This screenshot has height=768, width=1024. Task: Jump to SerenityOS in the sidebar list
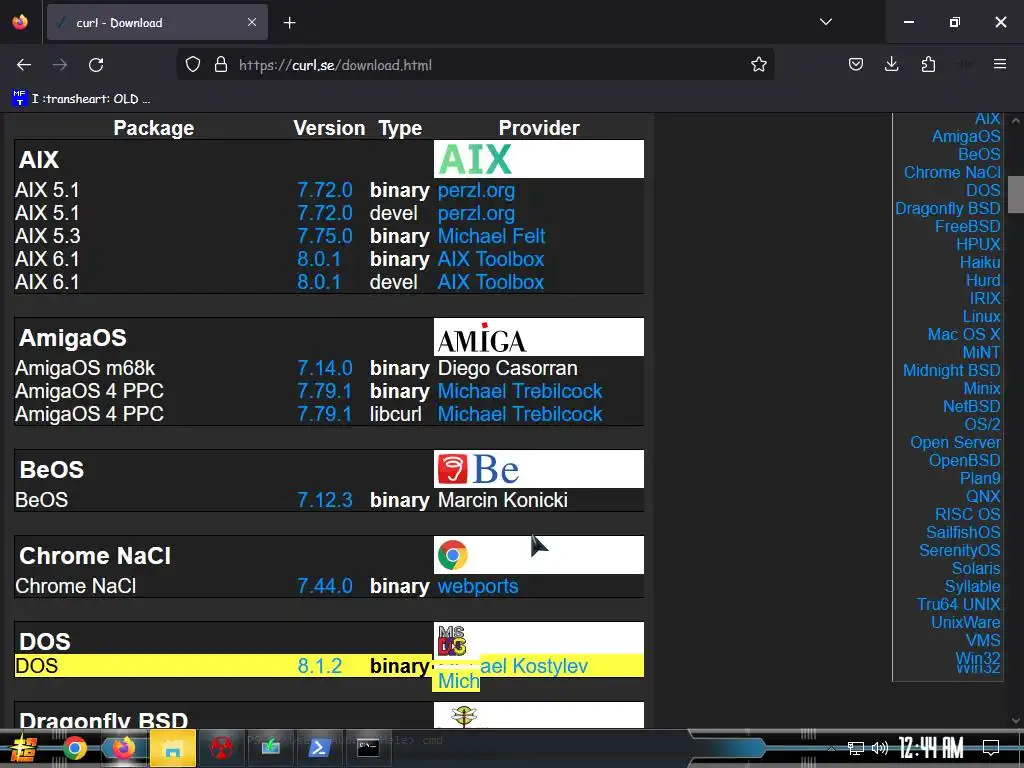tap(959, 550)
